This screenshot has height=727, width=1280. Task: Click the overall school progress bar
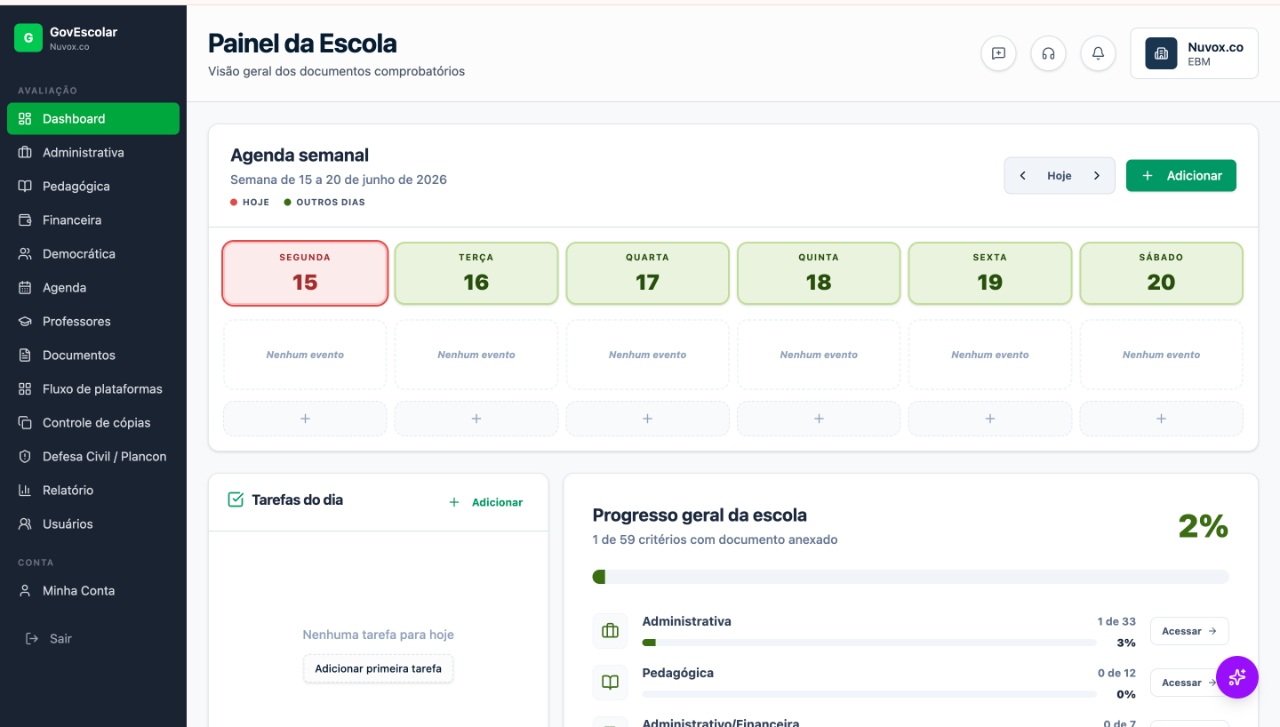(911, 577)
